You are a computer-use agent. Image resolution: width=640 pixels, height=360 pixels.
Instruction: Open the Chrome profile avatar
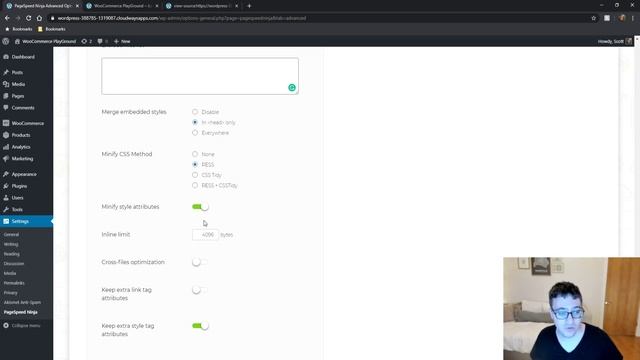tap(622, 18)
